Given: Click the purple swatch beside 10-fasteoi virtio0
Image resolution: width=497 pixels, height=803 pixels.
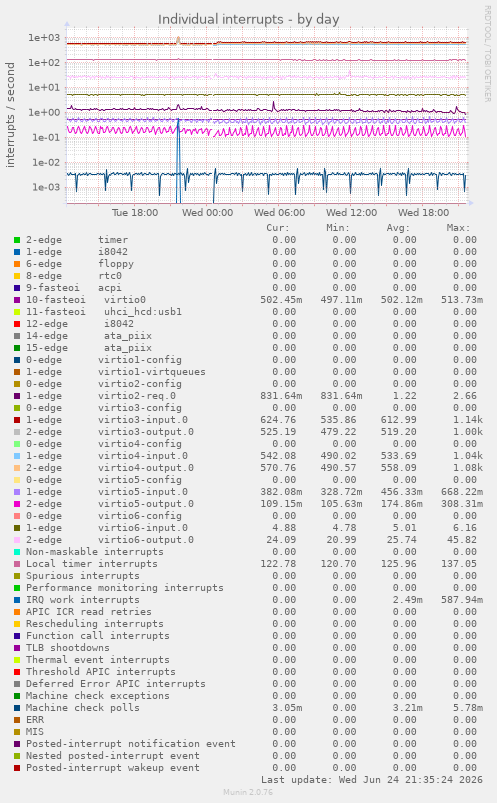Looking at the screenshot, I should click(x=17, y=300).
